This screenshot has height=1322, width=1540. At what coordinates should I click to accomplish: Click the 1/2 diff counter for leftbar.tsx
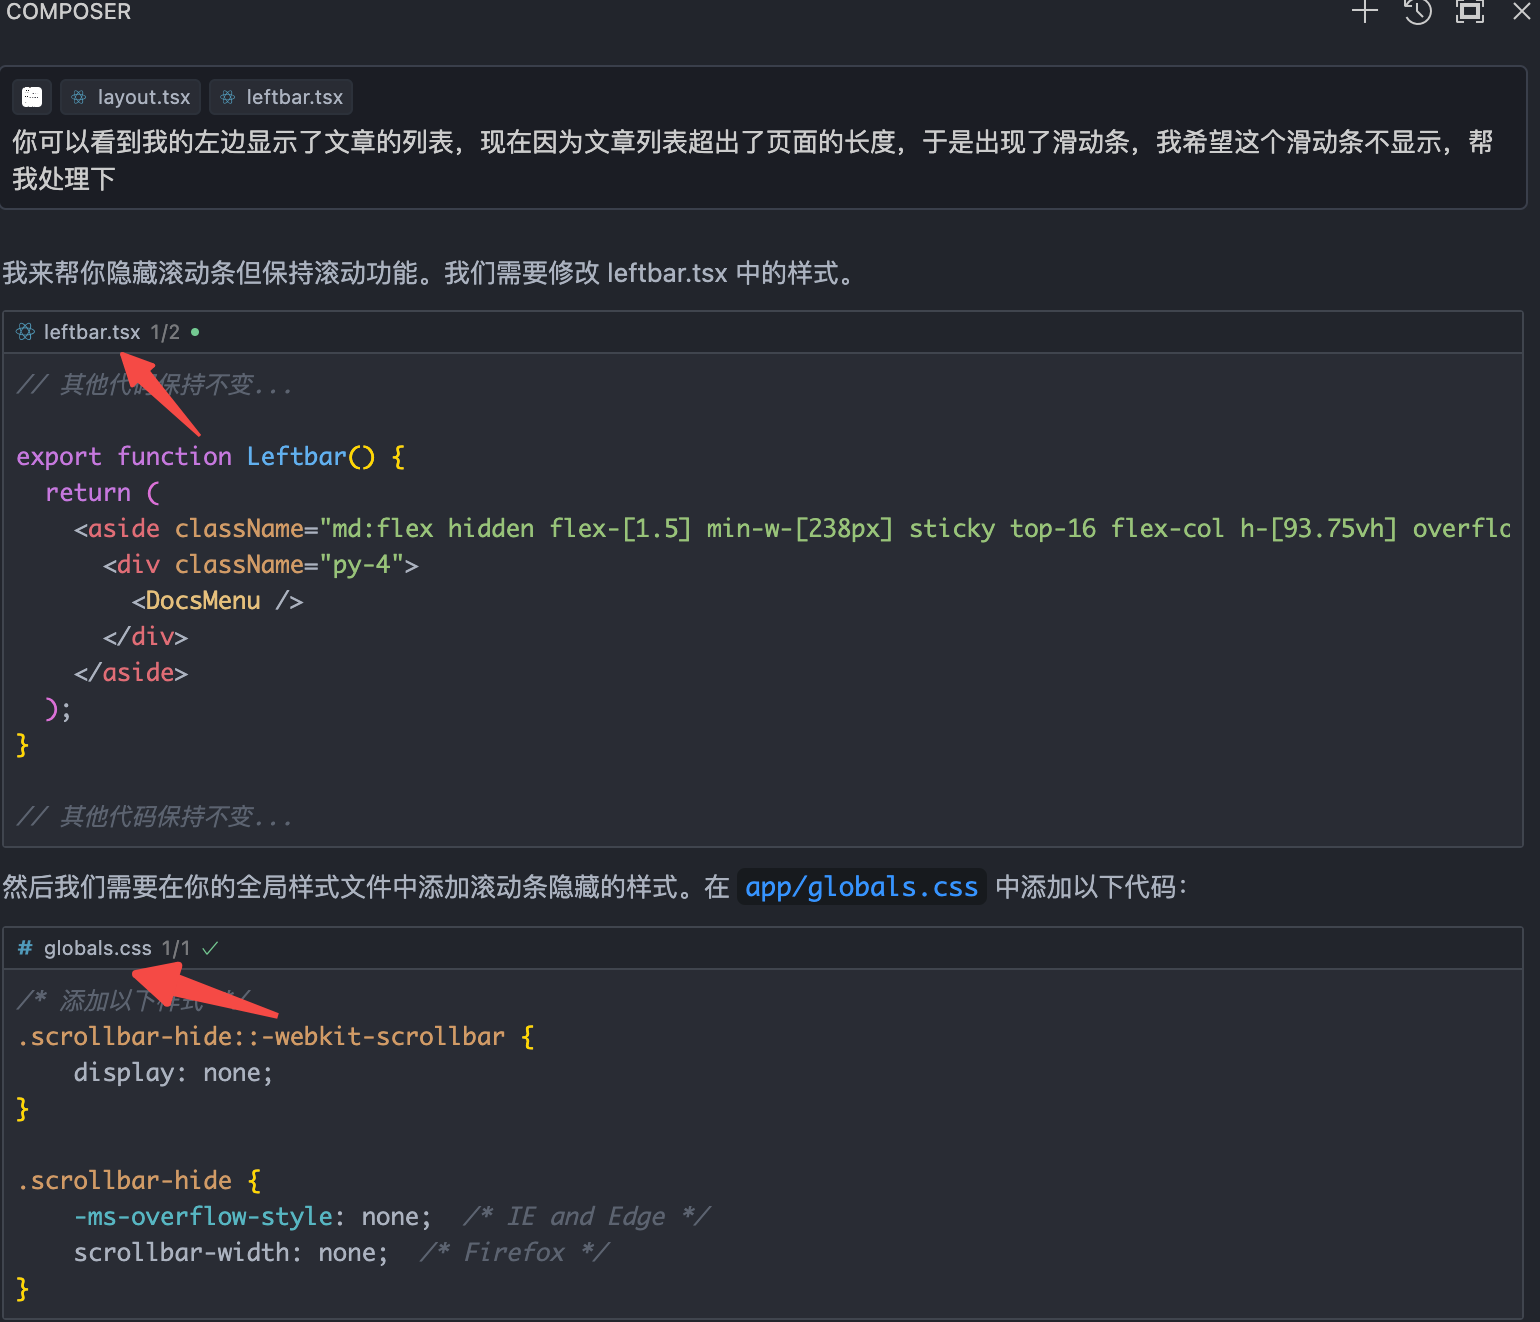[165, 332]
